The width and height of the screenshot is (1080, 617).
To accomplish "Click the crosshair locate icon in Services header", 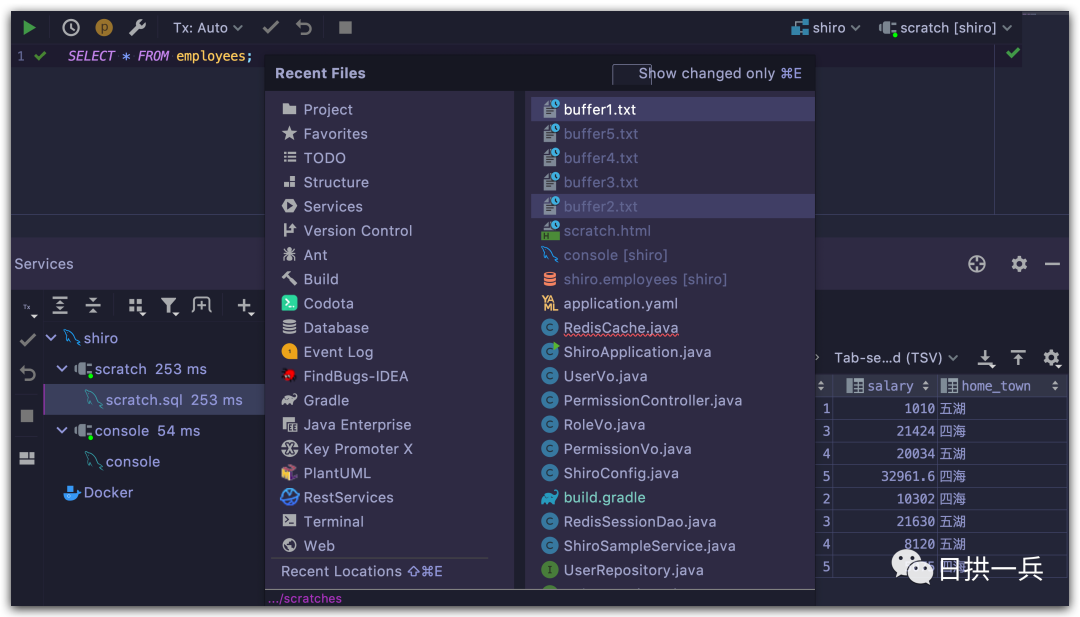I will 977,264.
